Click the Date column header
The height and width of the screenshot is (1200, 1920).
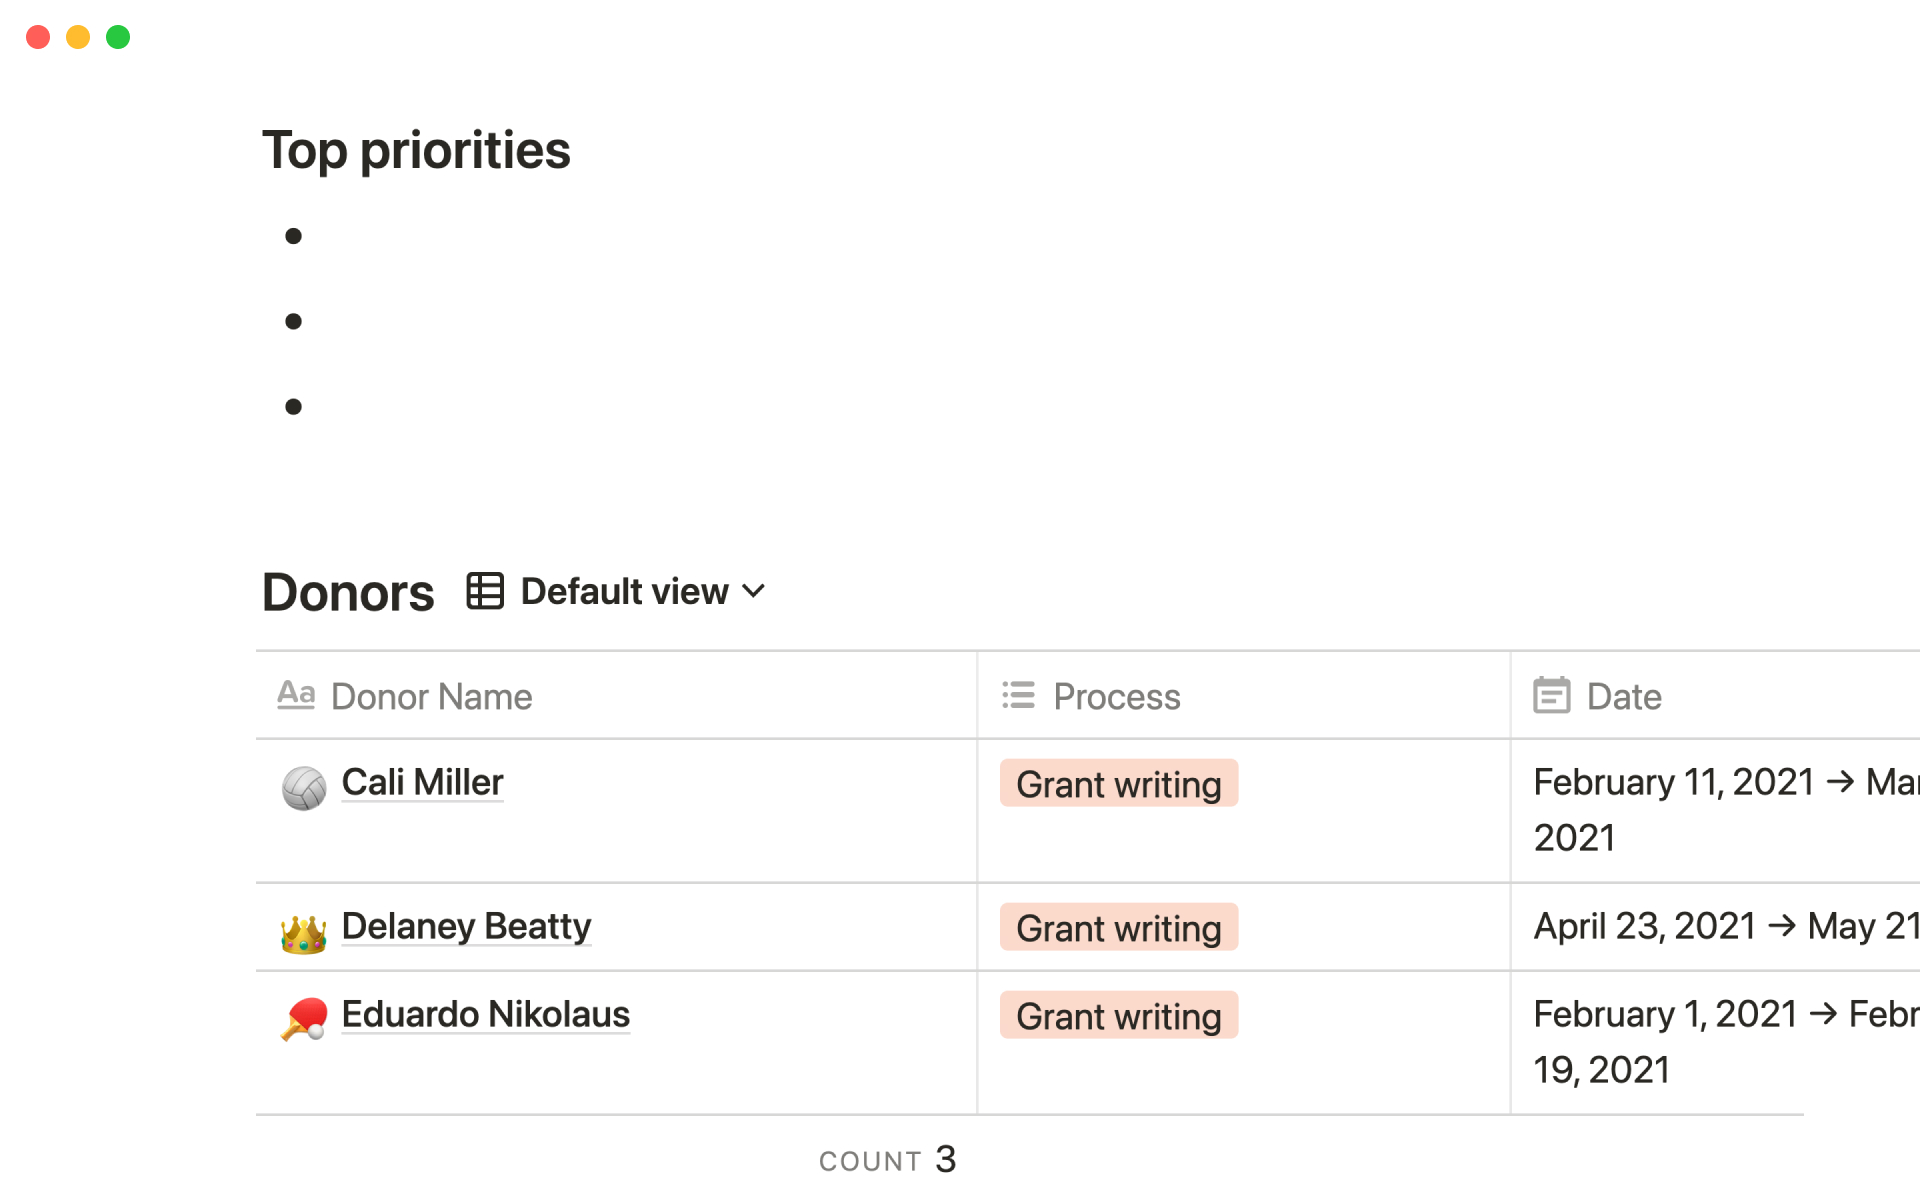1623,697
